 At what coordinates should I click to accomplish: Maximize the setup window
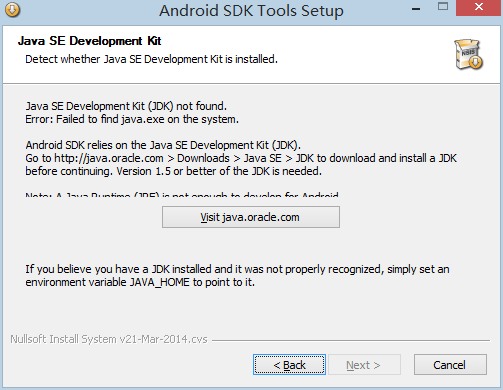443,7
